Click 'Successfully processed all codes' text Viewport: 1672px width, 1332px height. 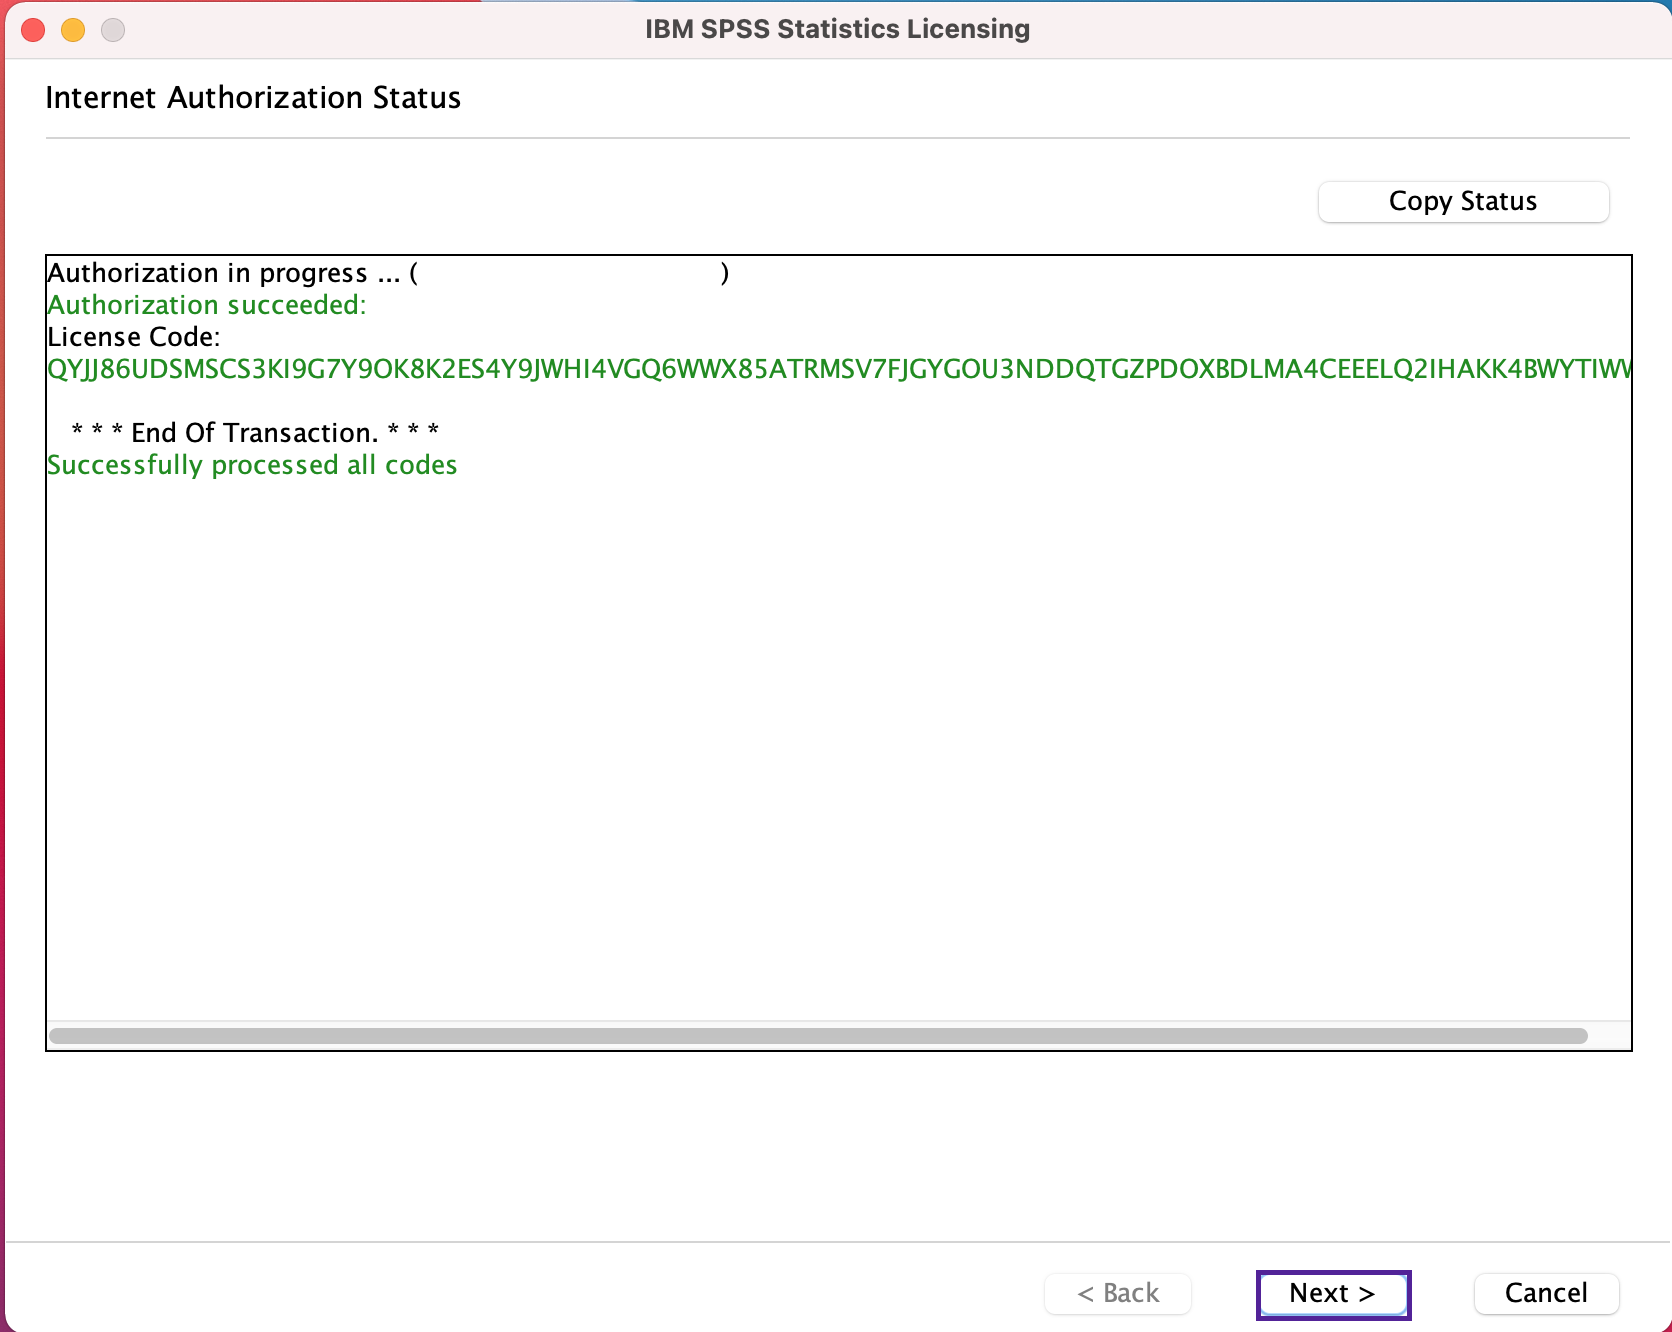click(x=252, y=465)
